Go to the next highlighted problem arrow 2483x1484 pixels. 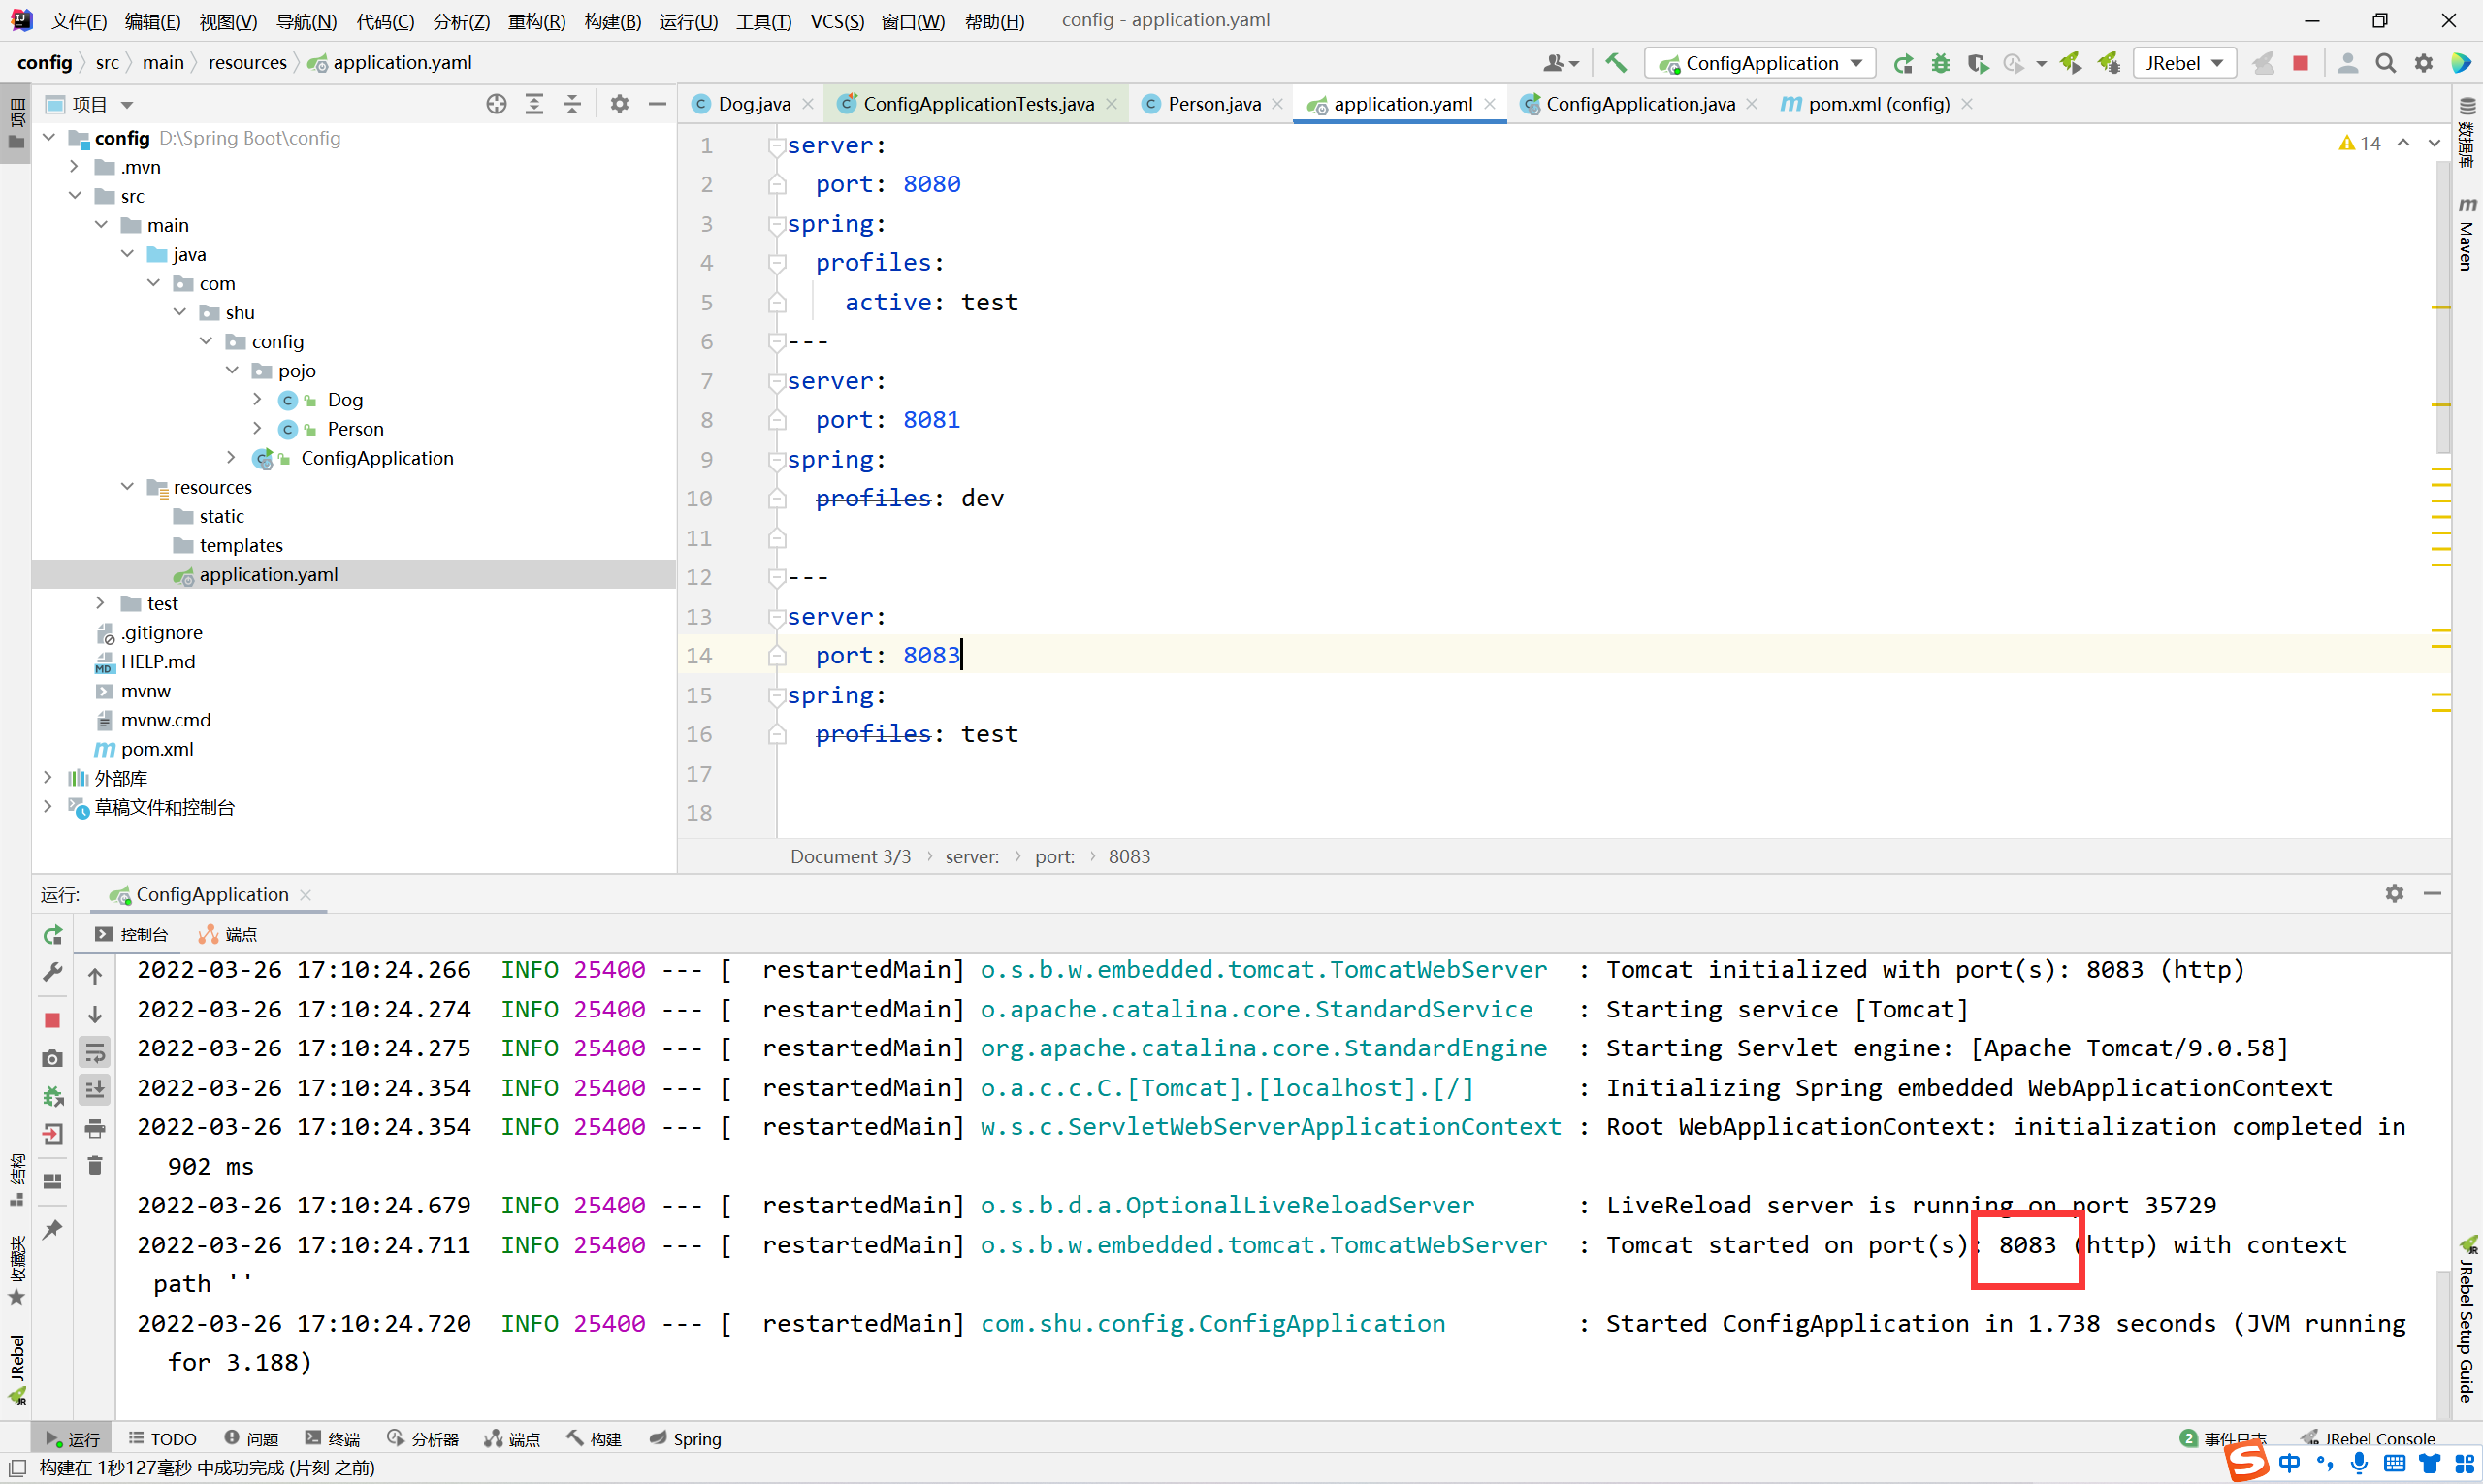point(2434,143)
